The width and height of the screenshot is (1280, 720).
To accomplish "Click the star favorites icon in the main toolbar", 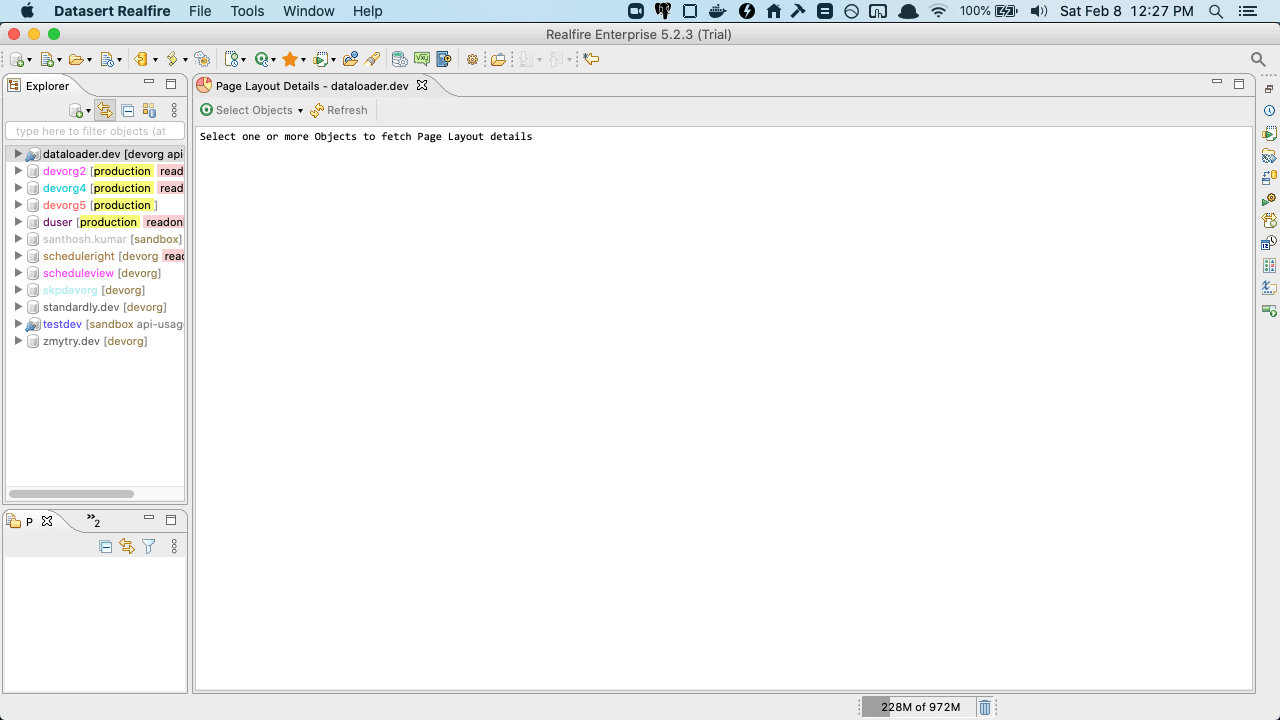I will click(x=290, y=59).
